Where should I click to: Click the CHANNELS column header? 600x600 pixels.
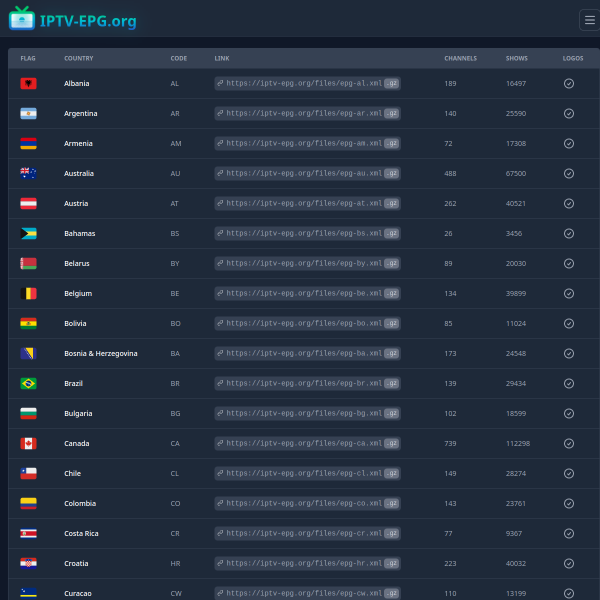(461, 58)
